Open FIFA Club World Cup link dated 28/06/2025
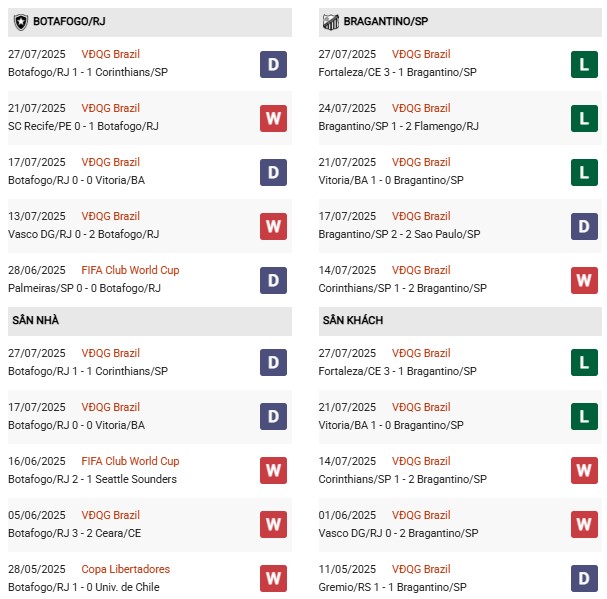Screen dimensions: 607x599 132,270
